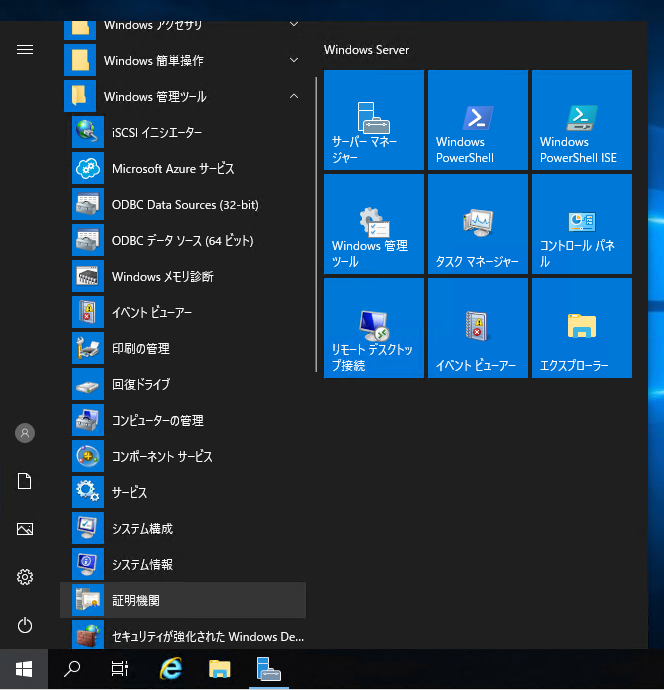
Task: Open ODBC Data Sources (32-bit) icon
Action: (x=88, y=204)
